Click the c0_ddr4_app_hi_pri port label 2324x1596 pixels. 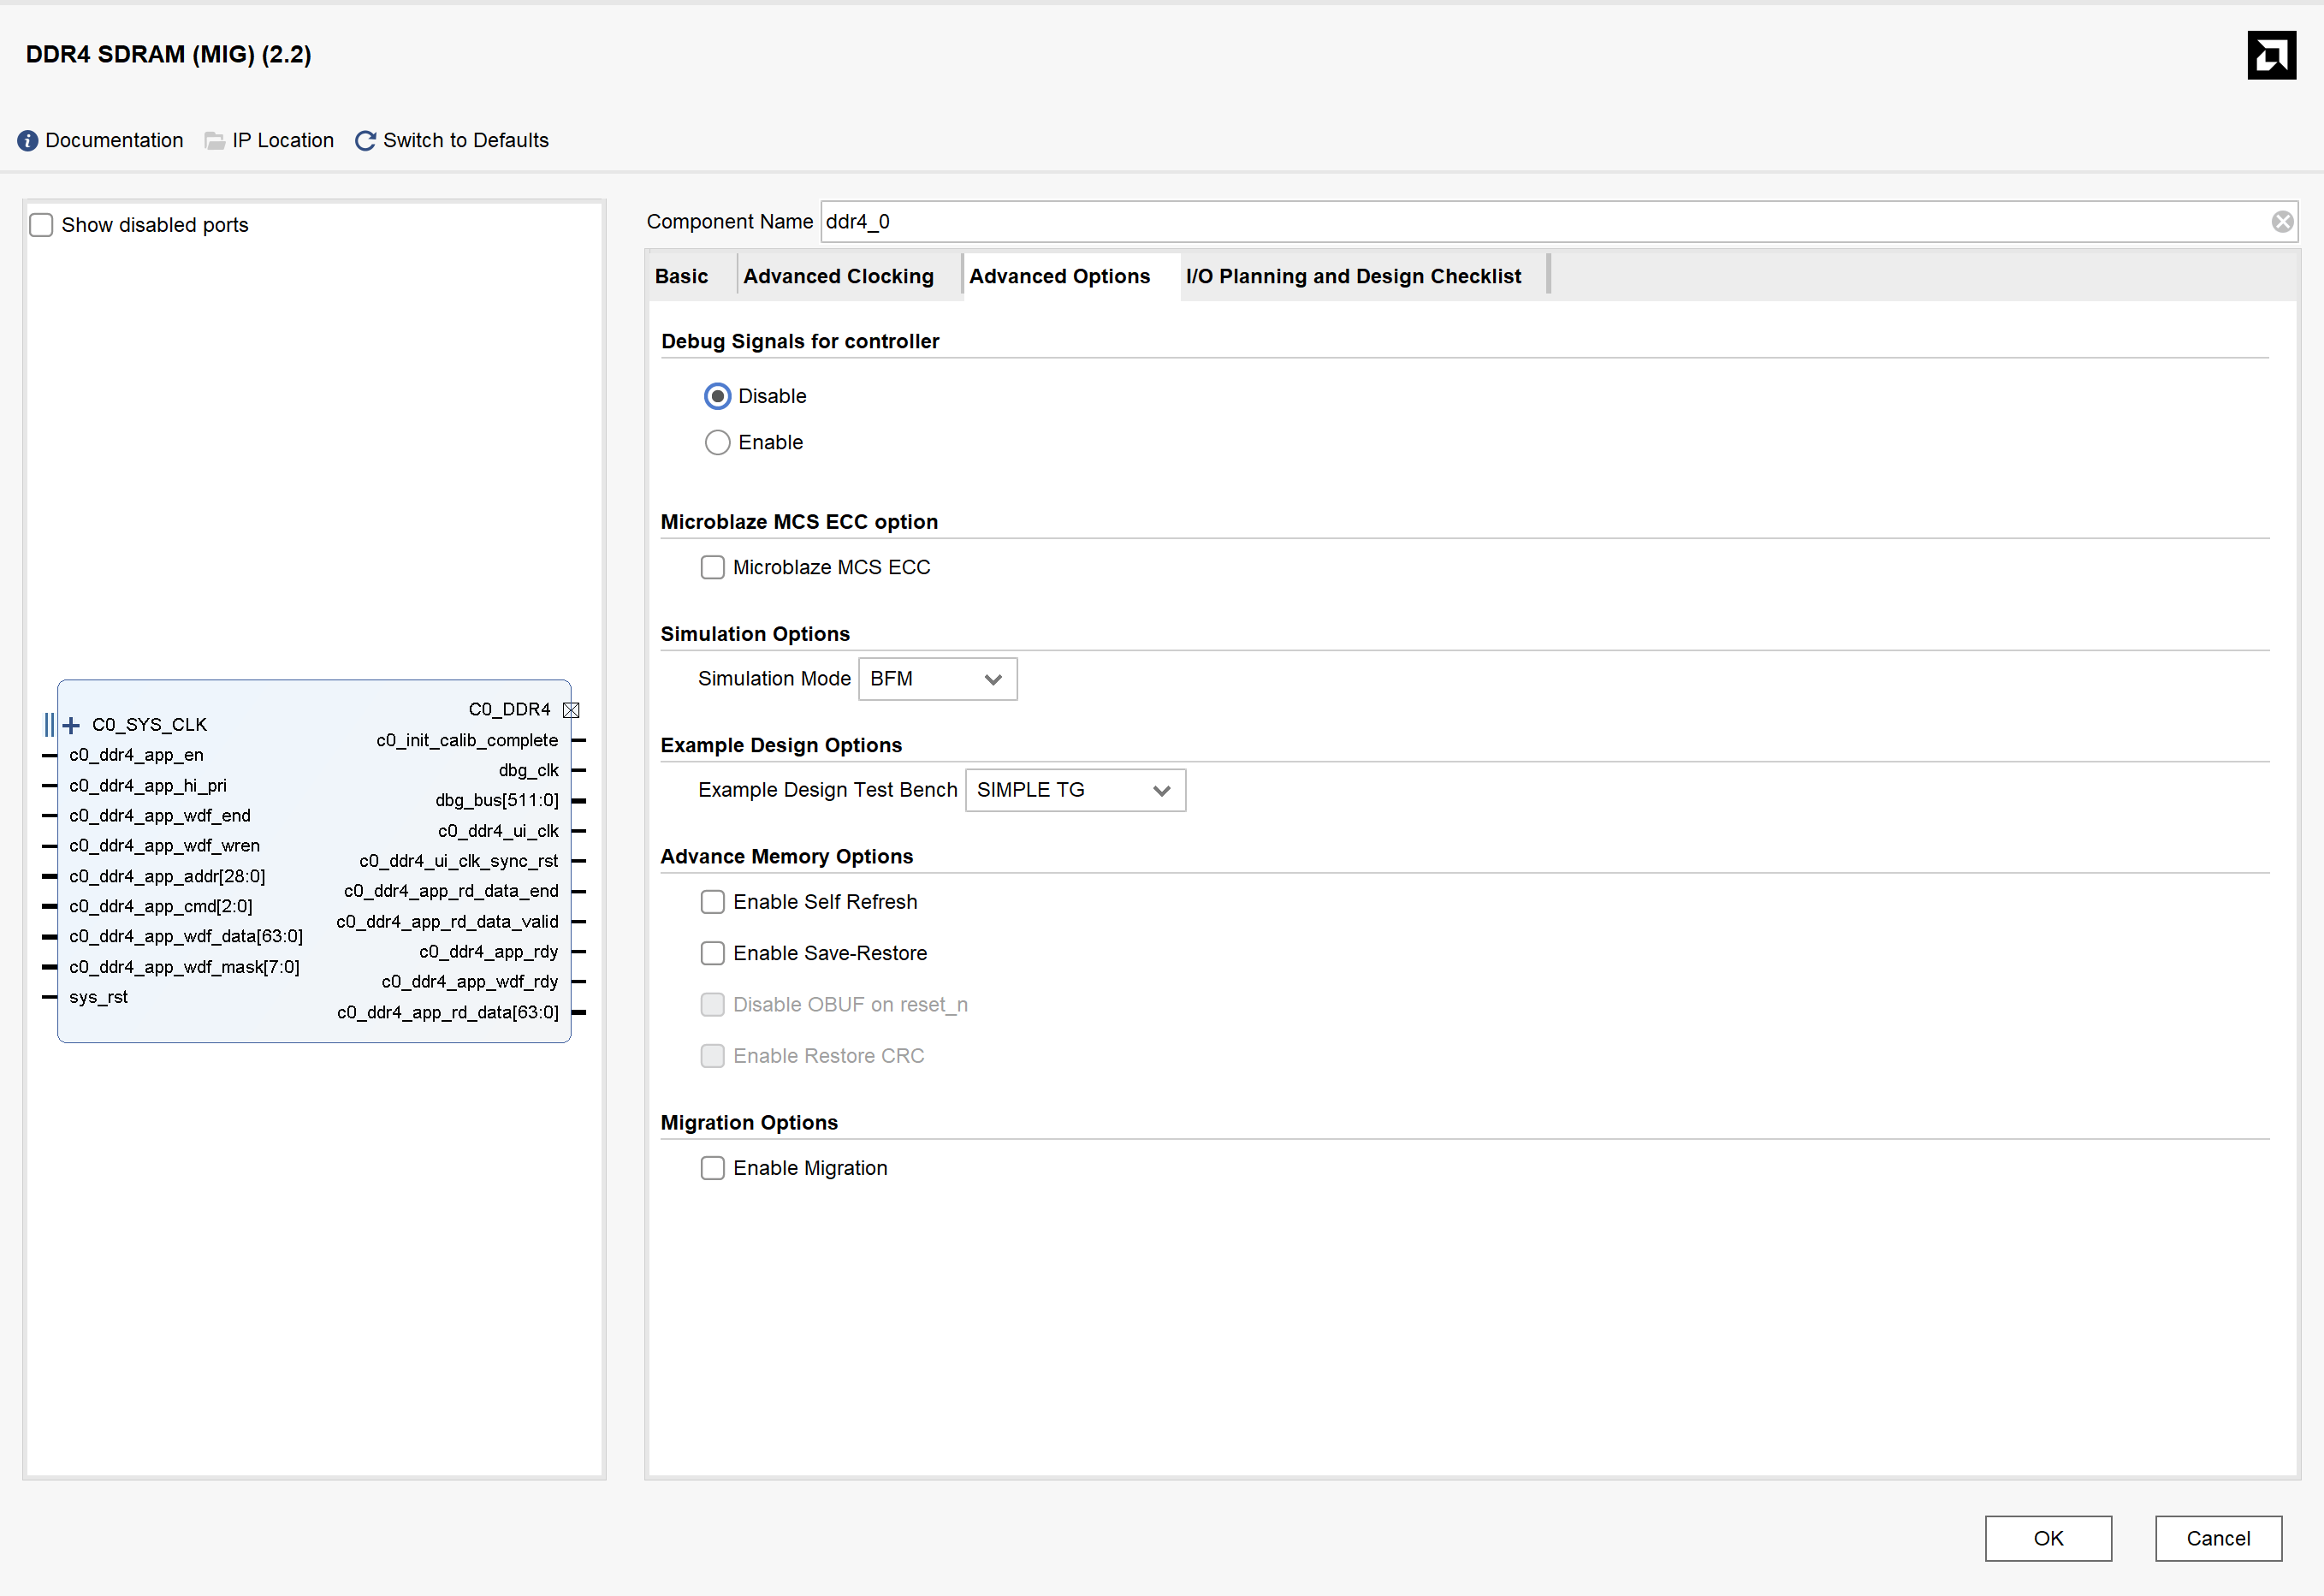148,785
